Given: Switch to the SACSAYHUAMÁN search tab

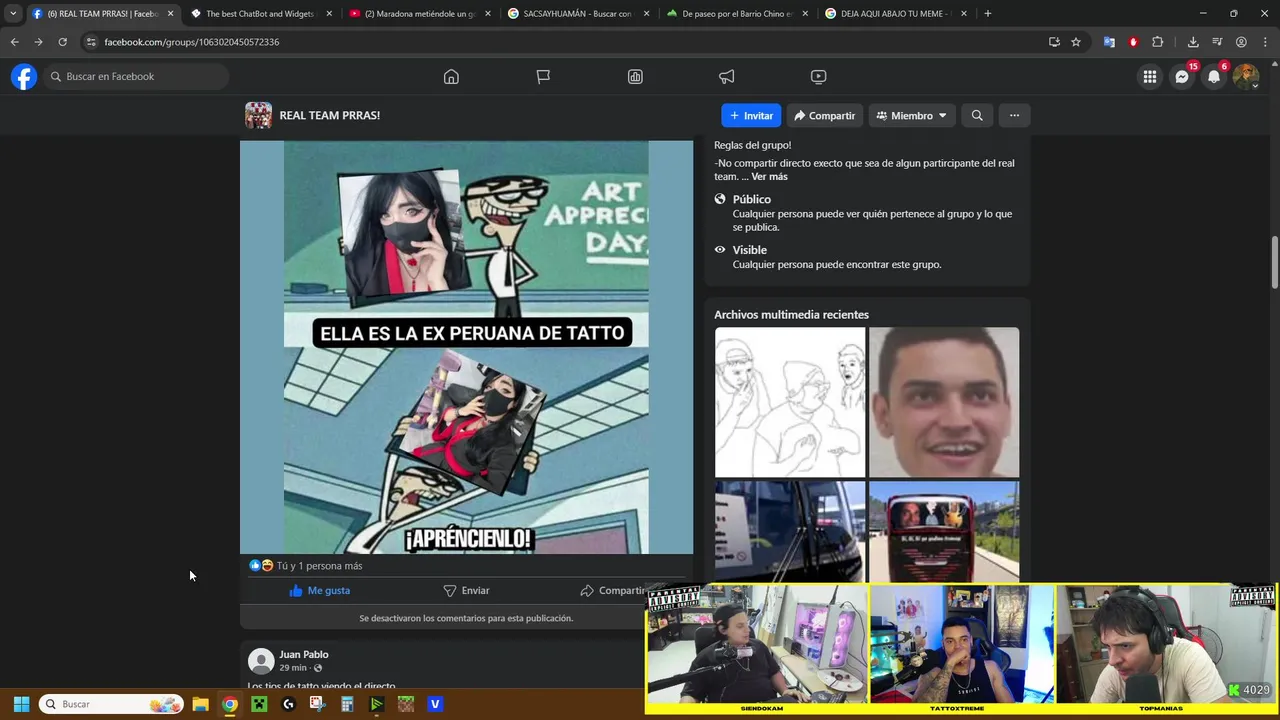Looking at the screenshot, I should pos(577,14).
